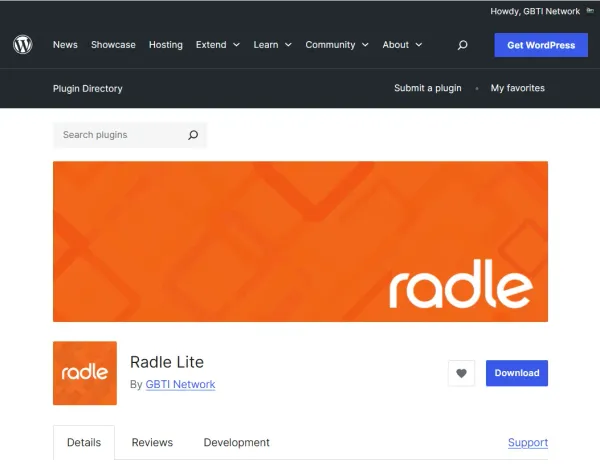Click the Radle Lite plugin icon thumbnail

click(85, 373)
